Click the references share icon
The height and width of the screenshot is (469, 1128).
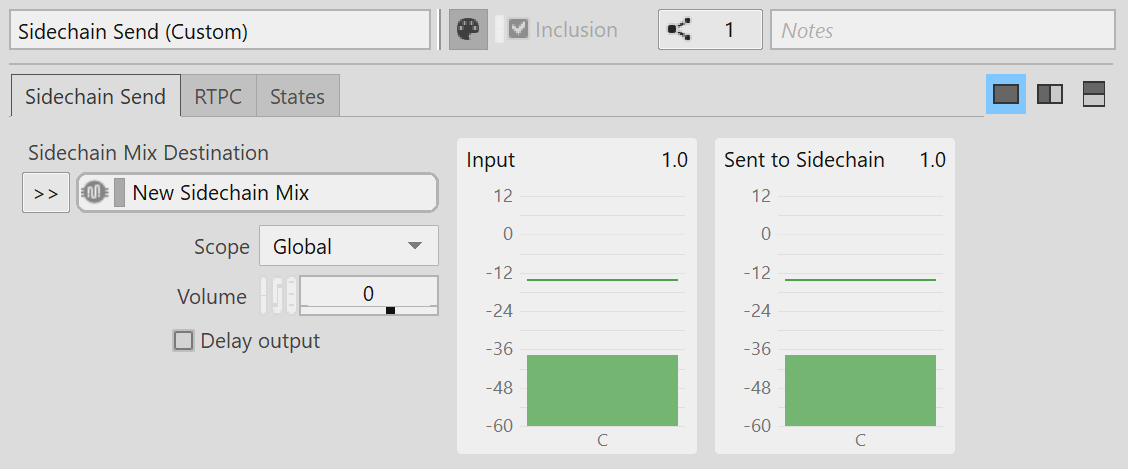coord(680,30)
